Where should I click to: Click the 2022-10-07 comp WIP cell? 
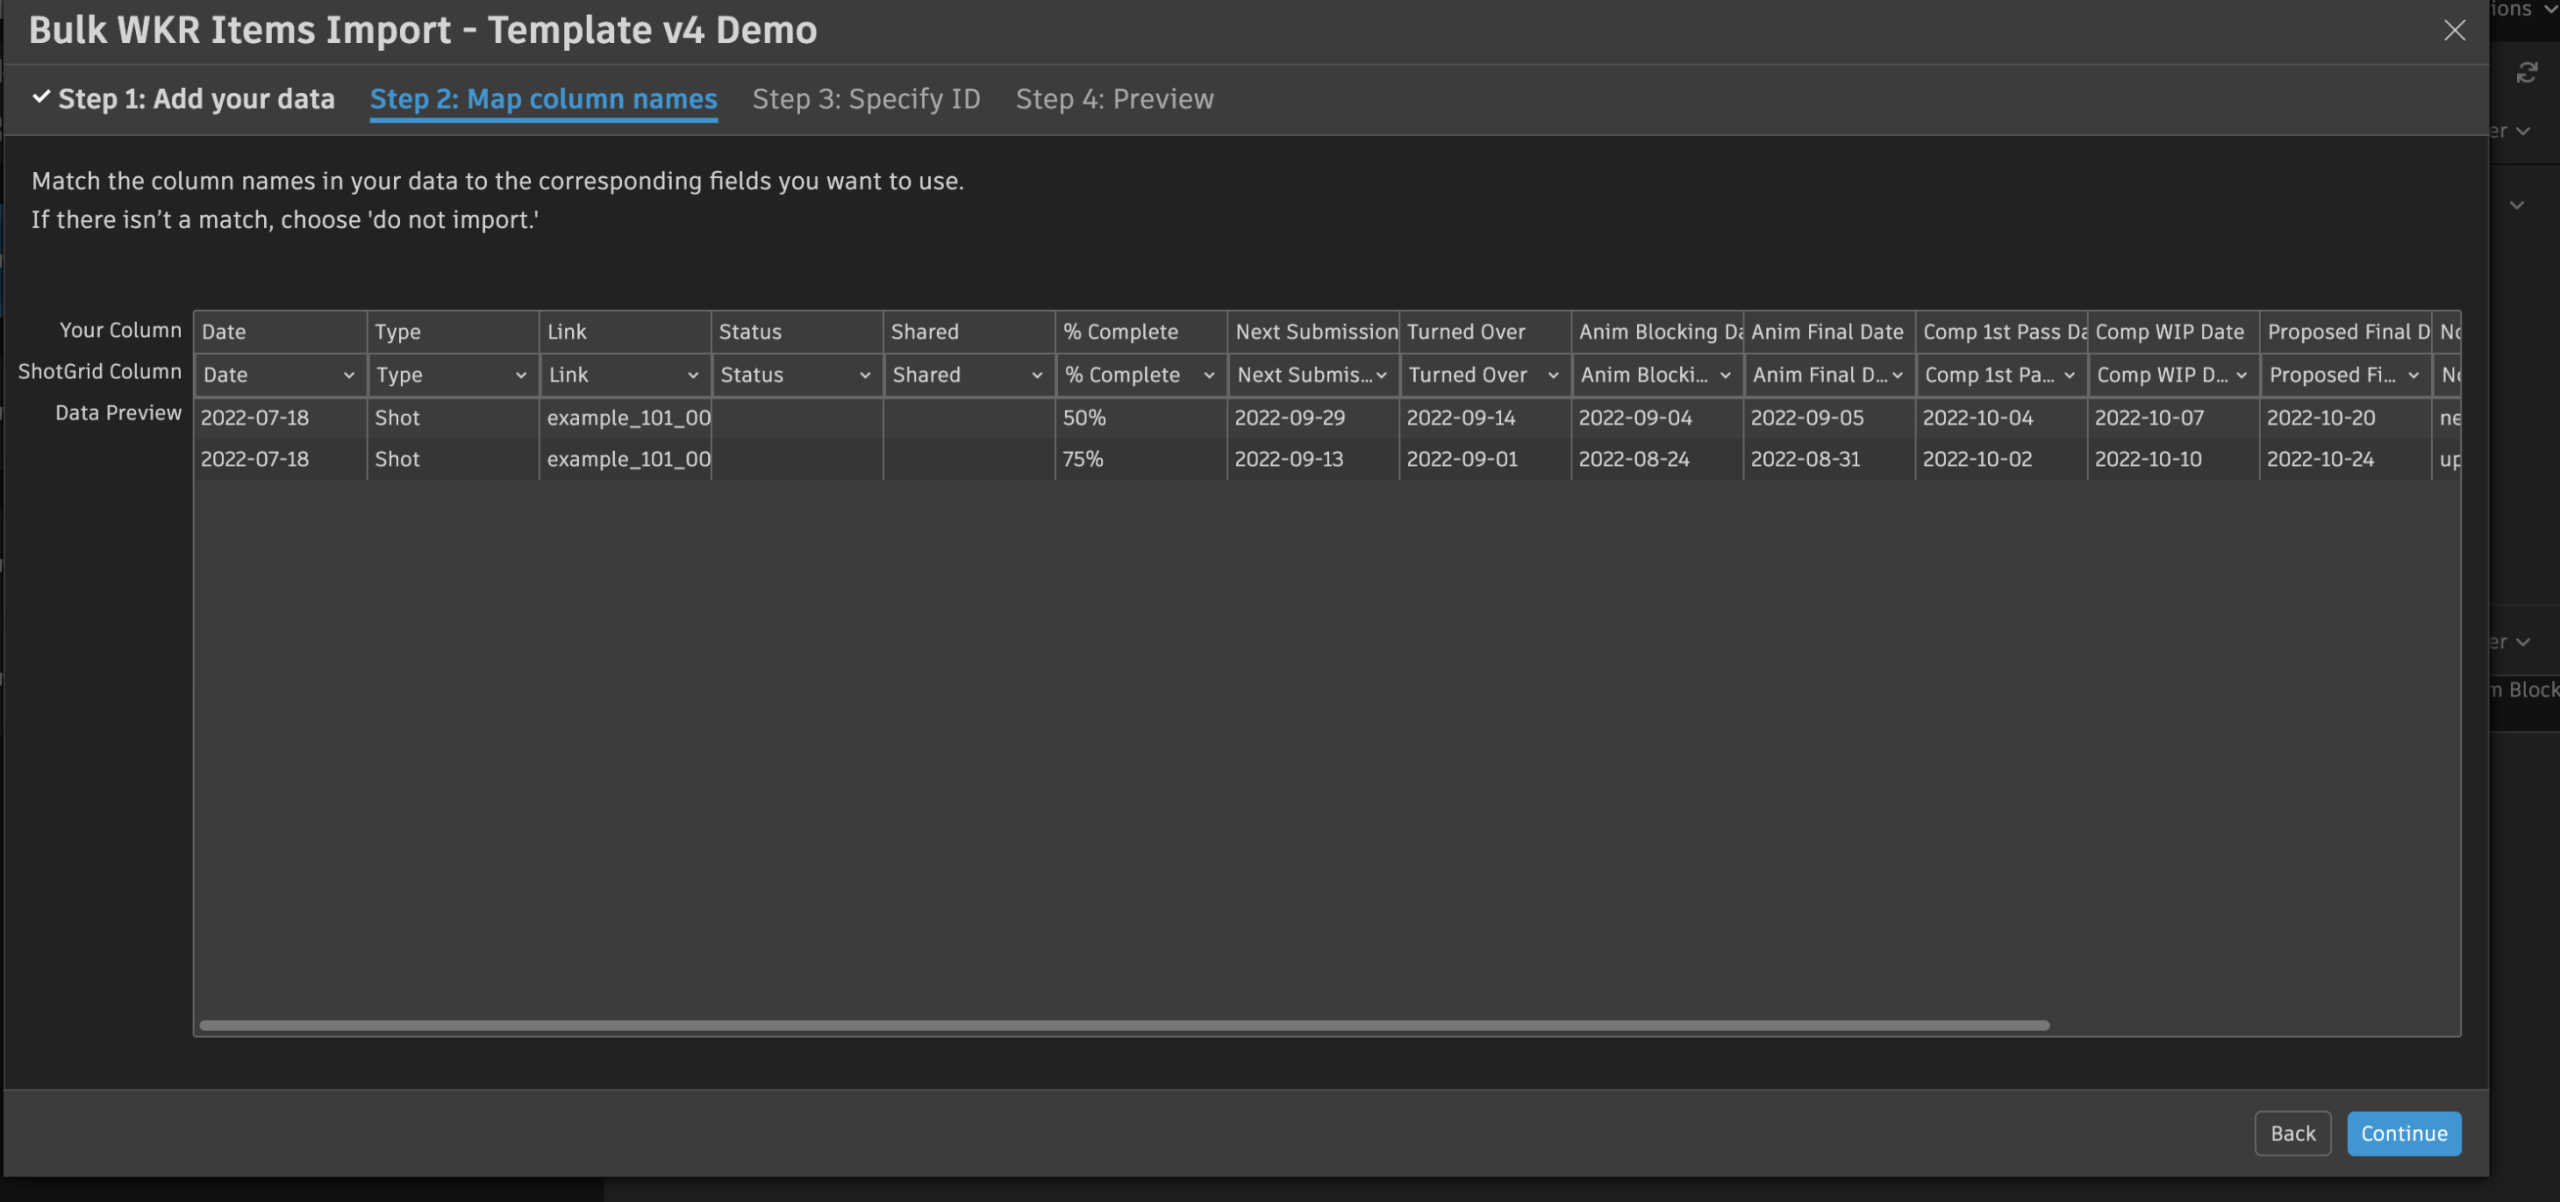[x=2172, y=418]
